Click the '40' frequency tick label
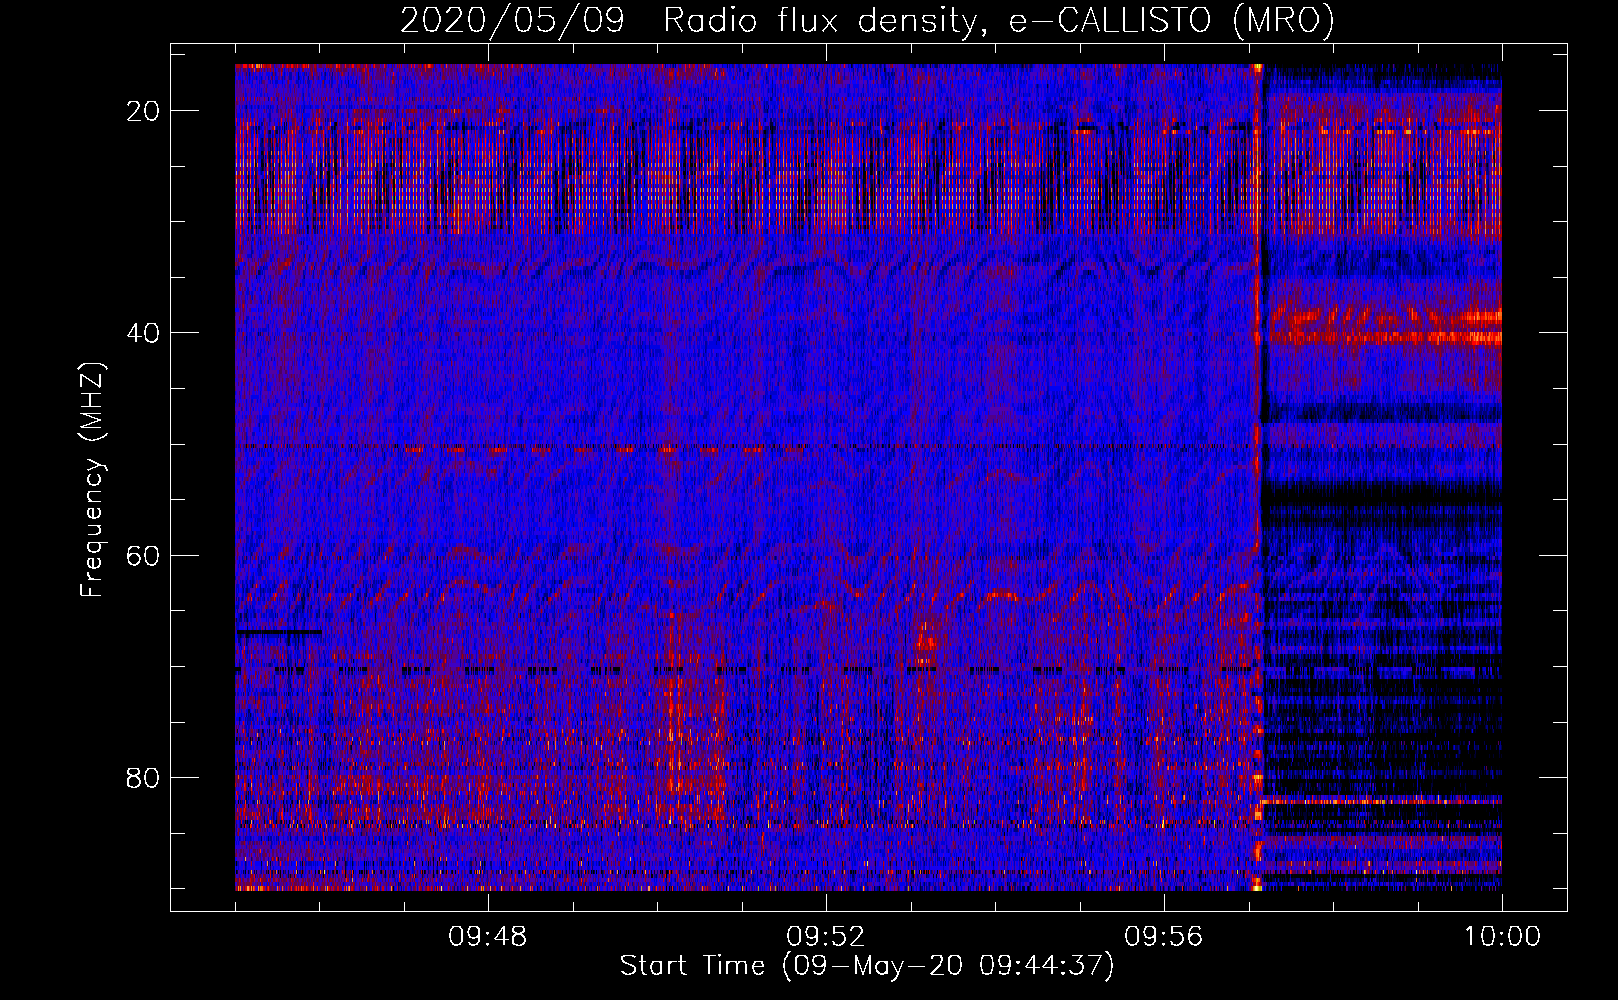1618x1000 pixels. coord(144,333)
